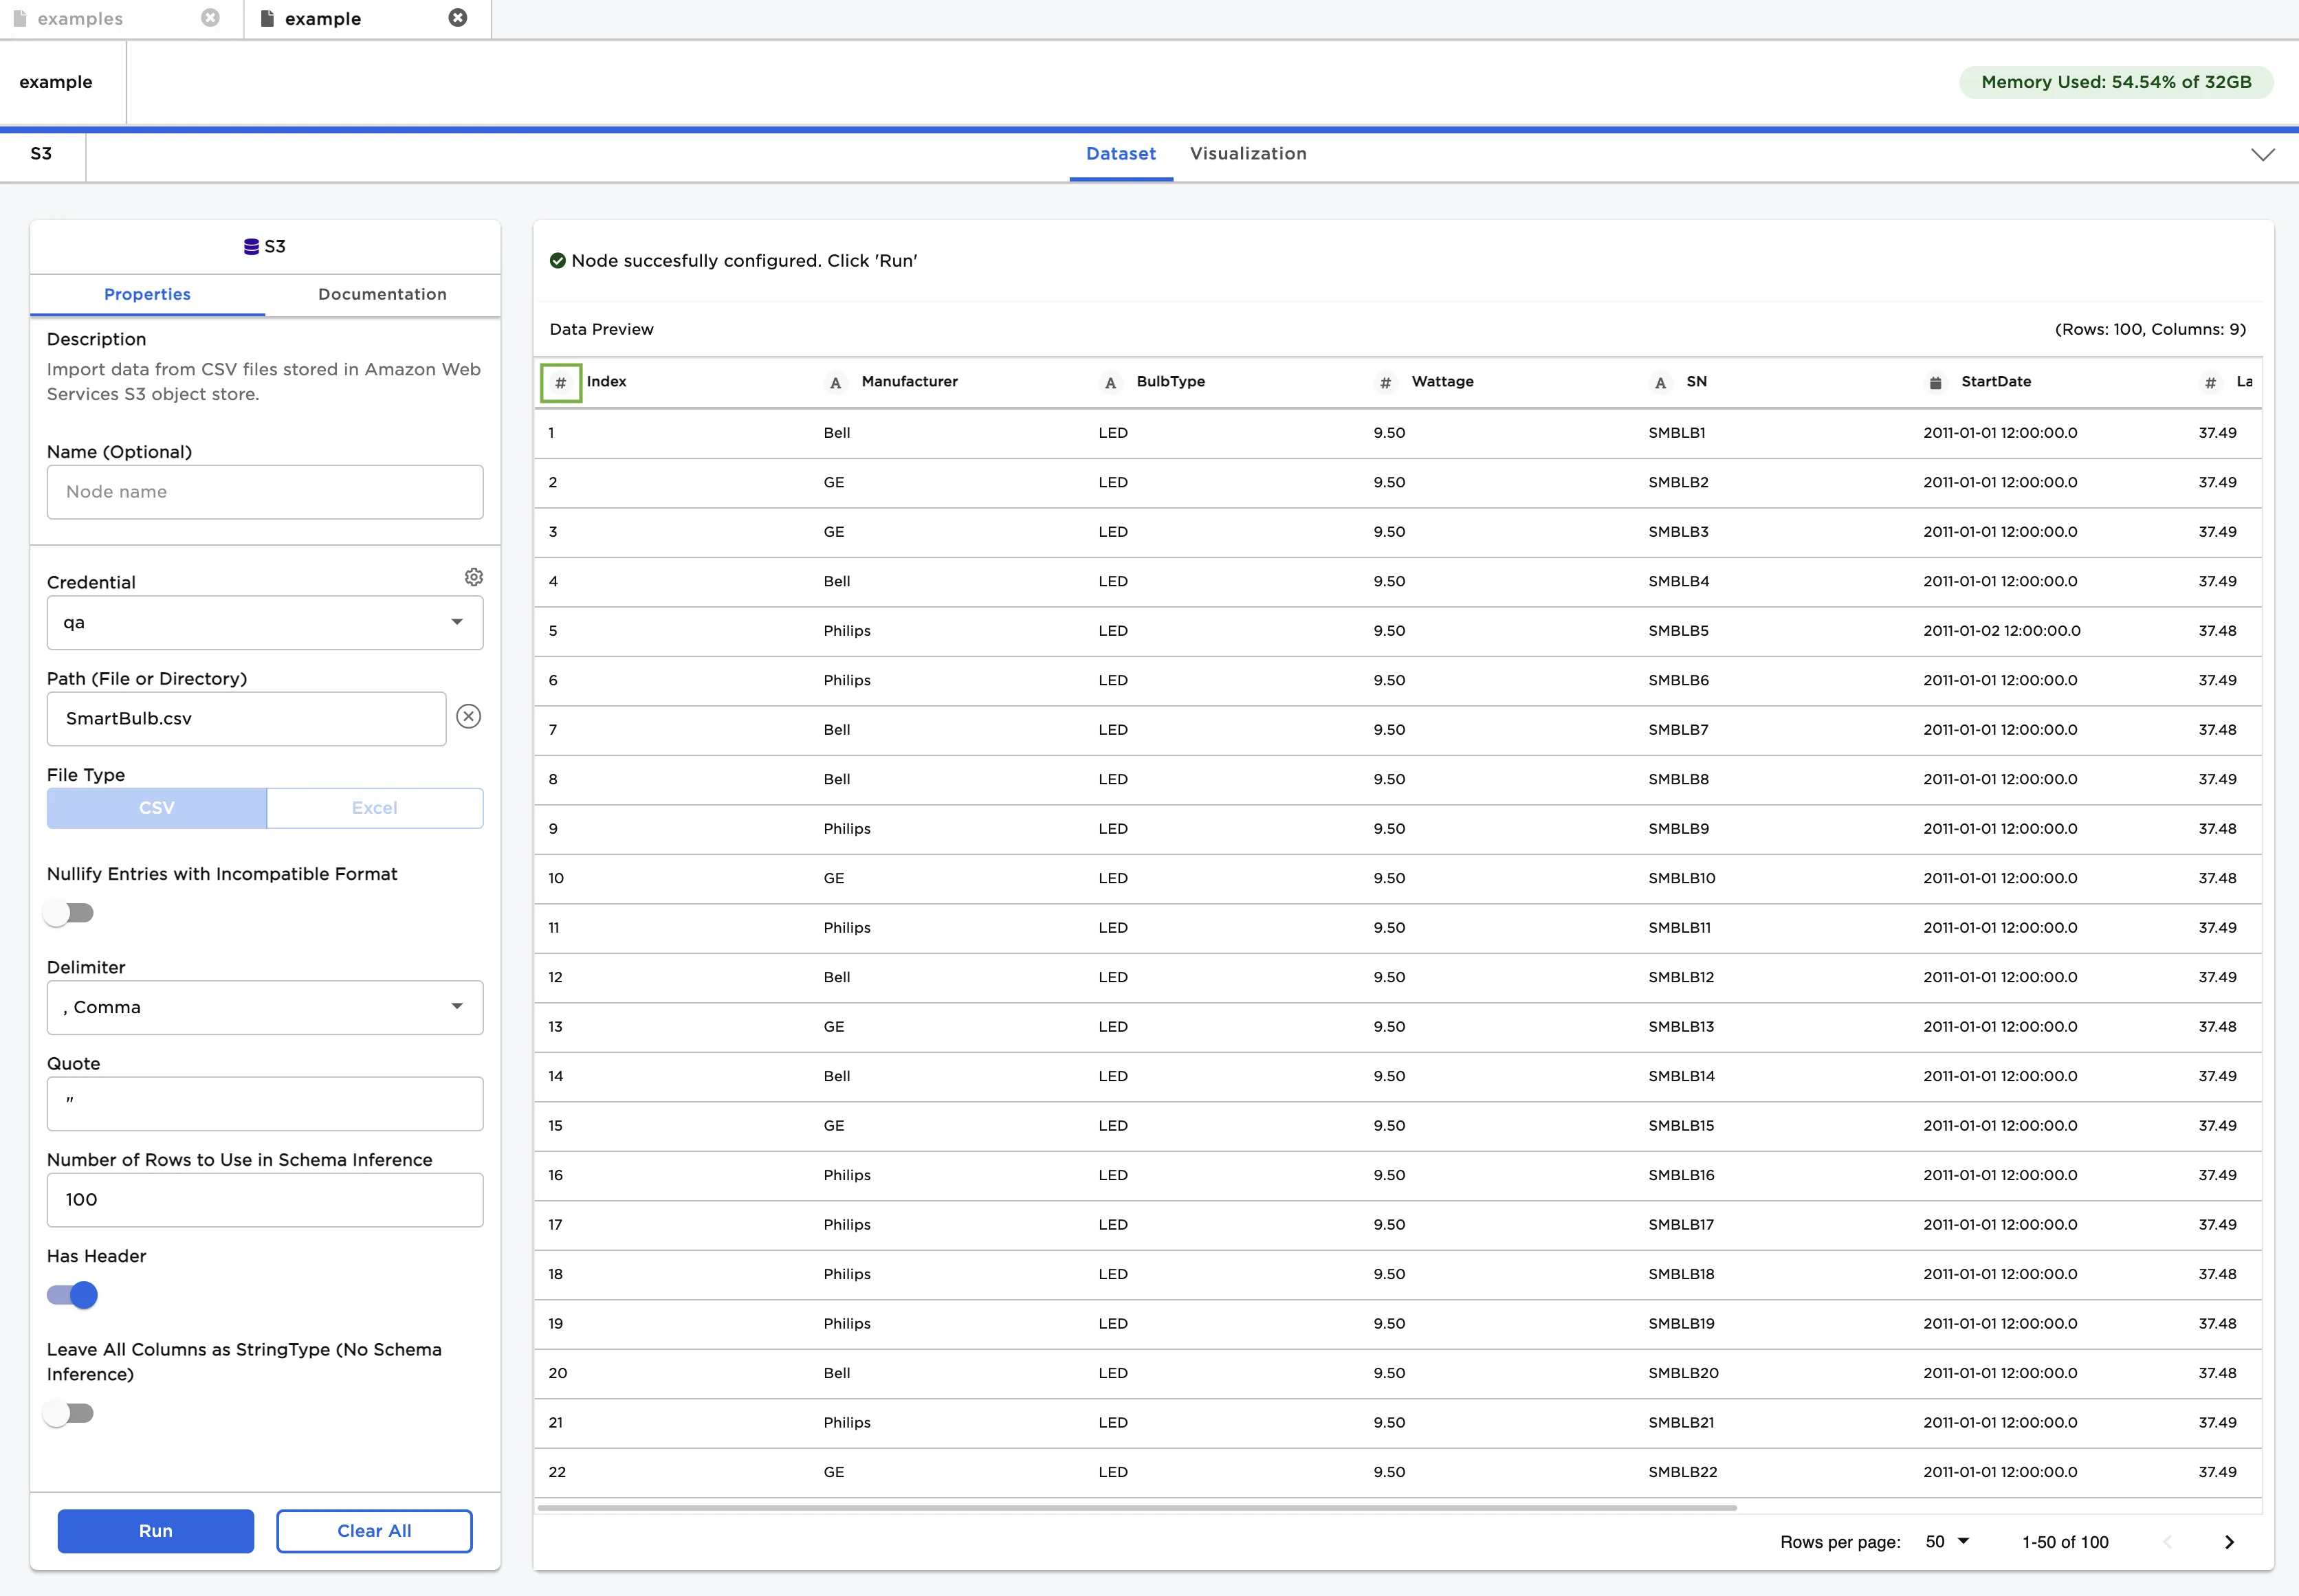The width and height of the screenshot is (2299, 1596).
Task: Click the Clear All button
Action: coord(374,1531)
